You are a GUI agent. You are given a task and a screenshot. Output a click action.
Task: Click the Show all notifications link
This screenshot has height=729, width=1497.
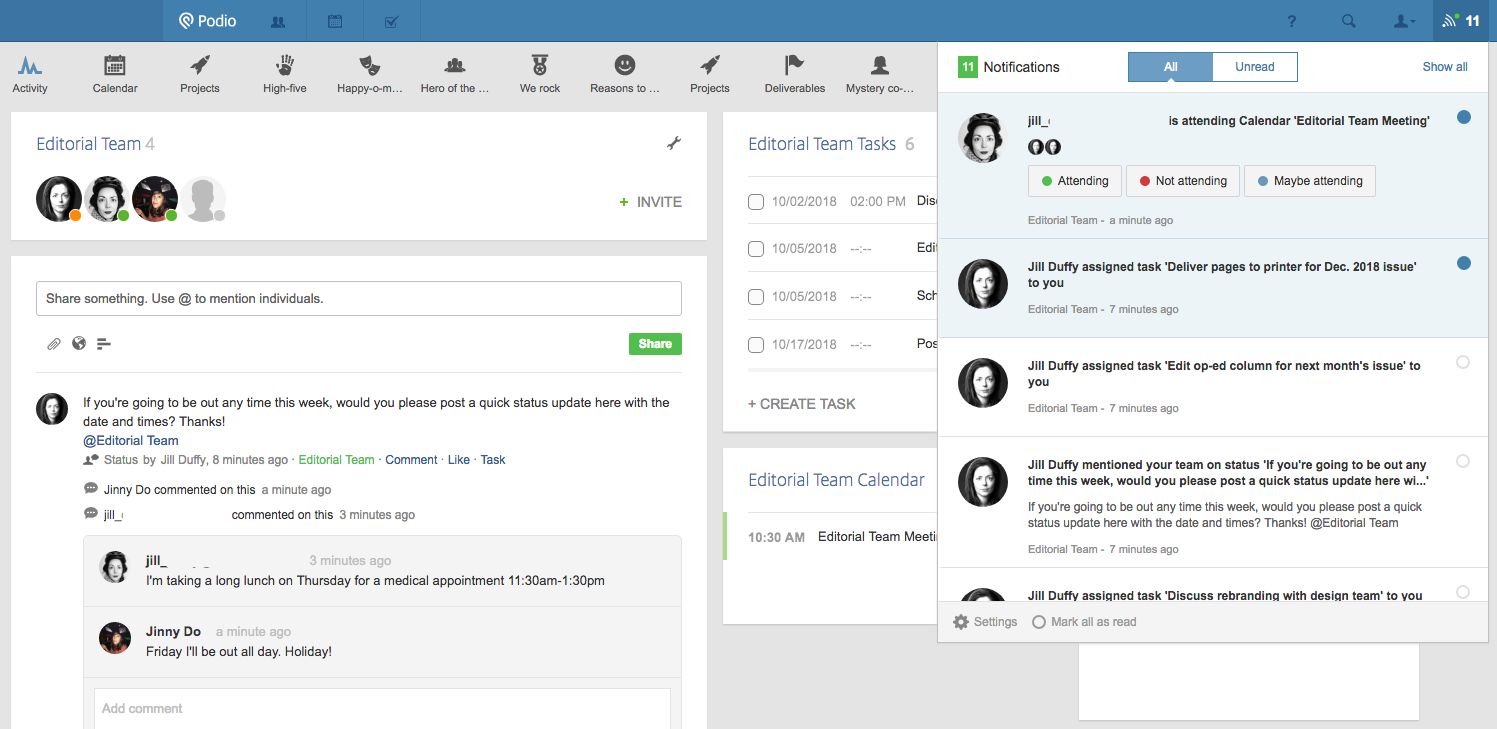[1444, 67]
